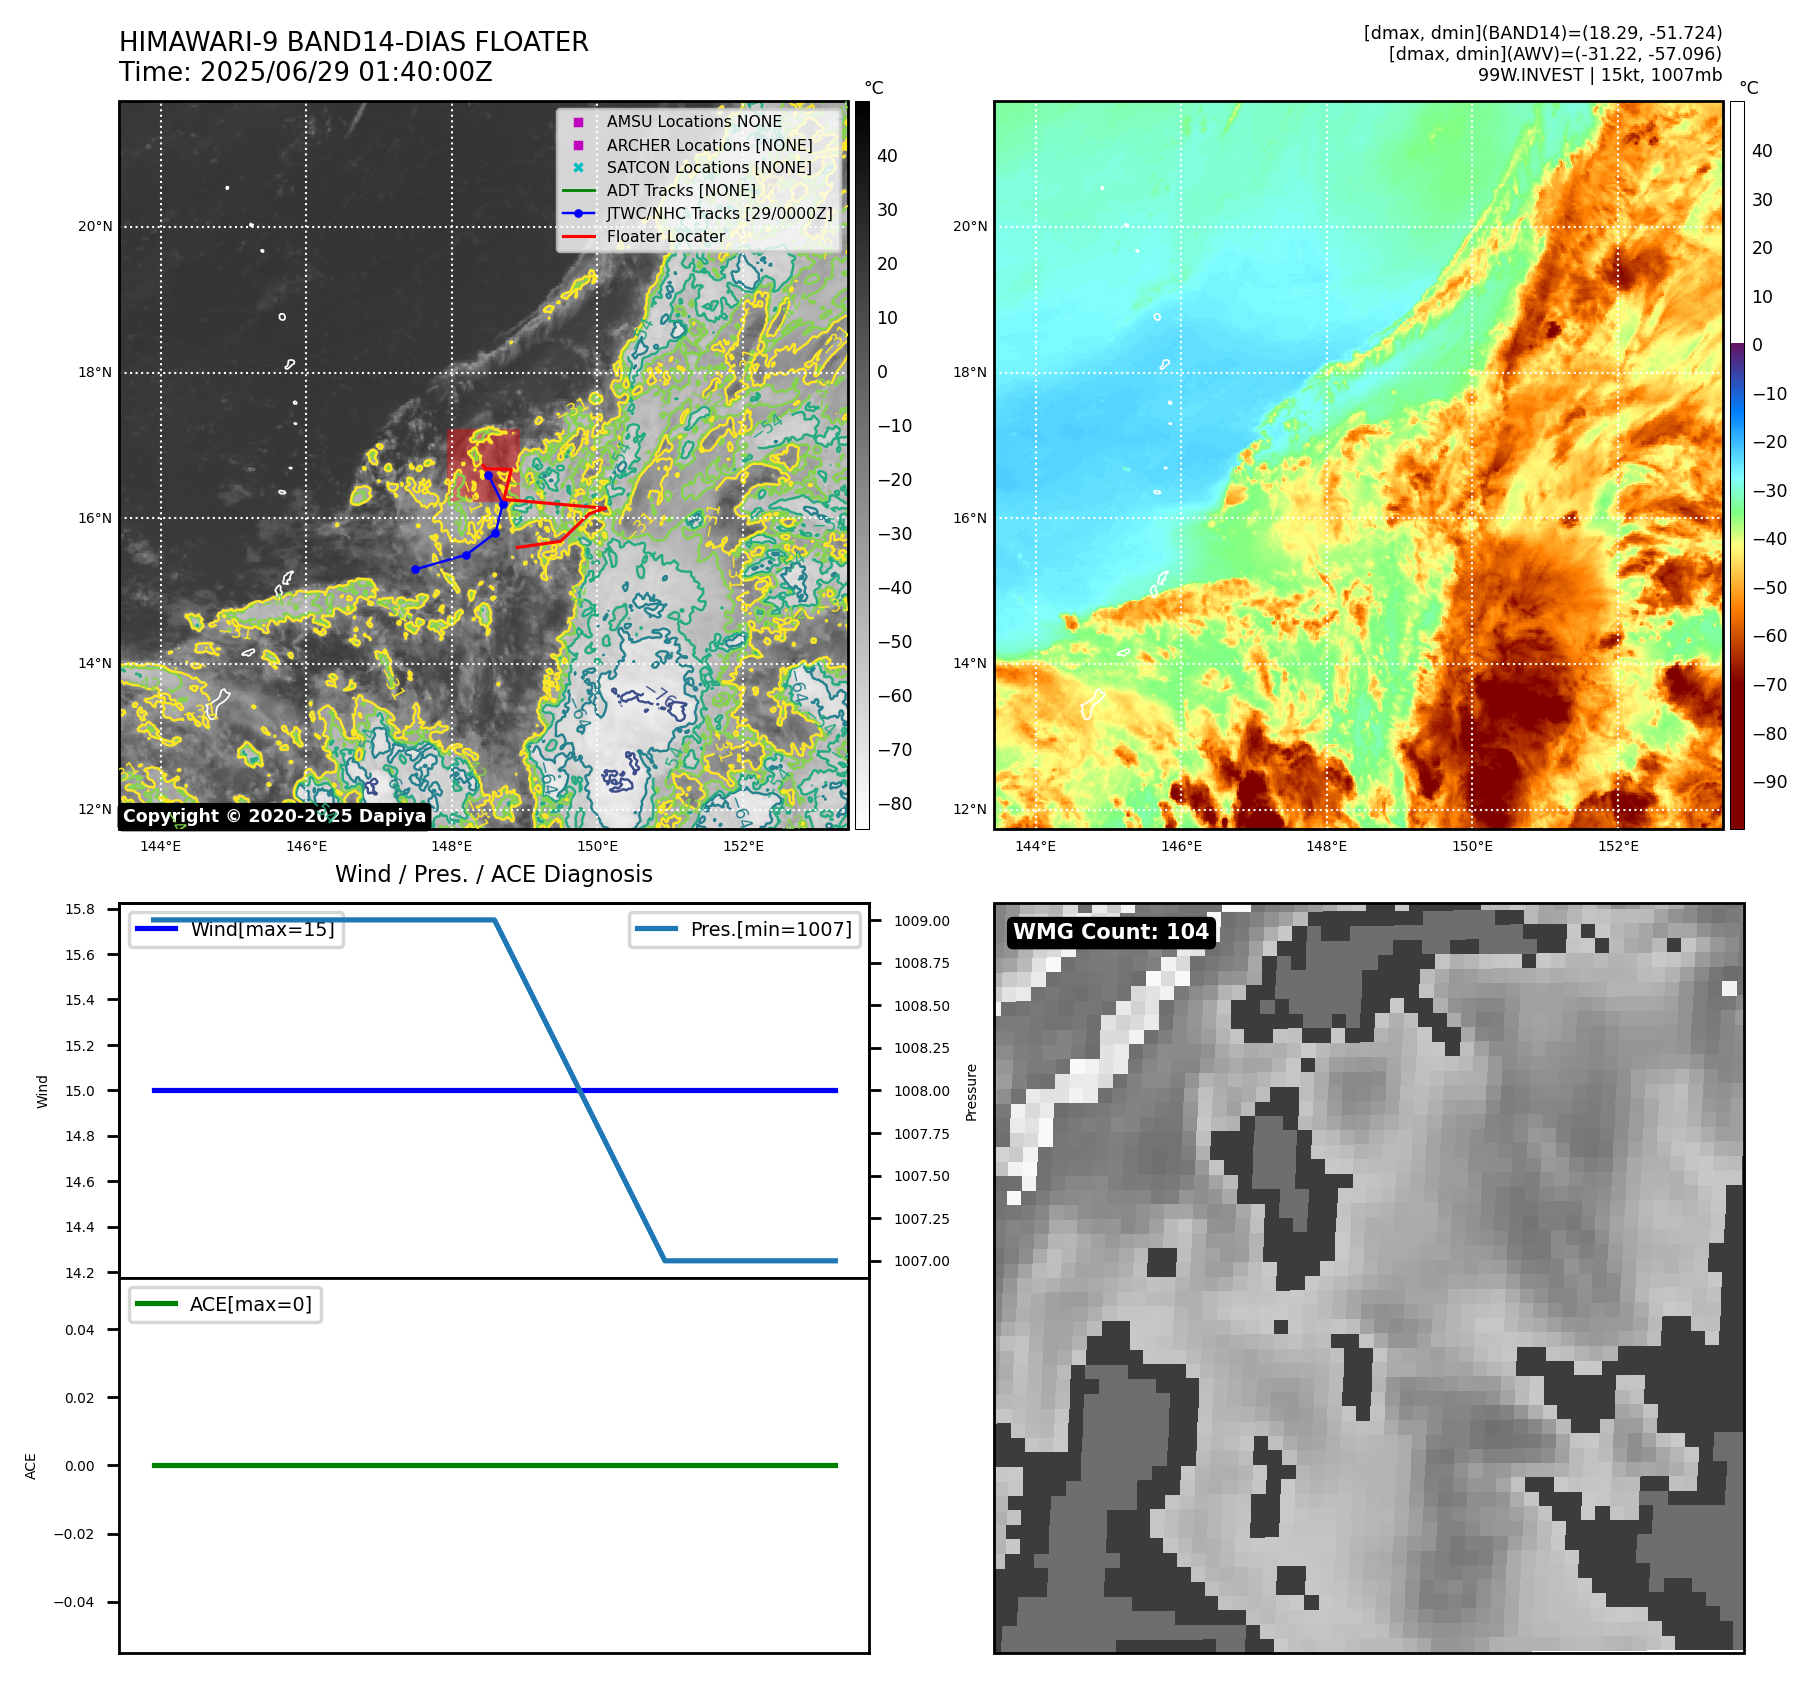
Task: Click the '15.0' tick on the Wind axis
Action: pos(80,1091)
